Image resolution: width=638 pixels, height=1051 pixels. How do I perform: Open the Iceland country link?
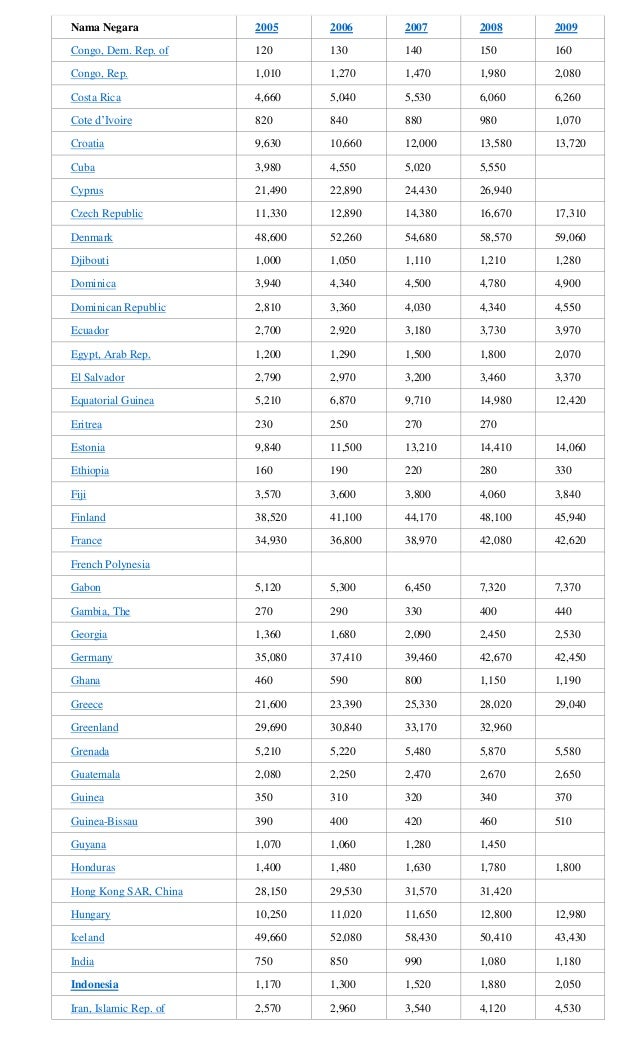click(x=88, y=938)
